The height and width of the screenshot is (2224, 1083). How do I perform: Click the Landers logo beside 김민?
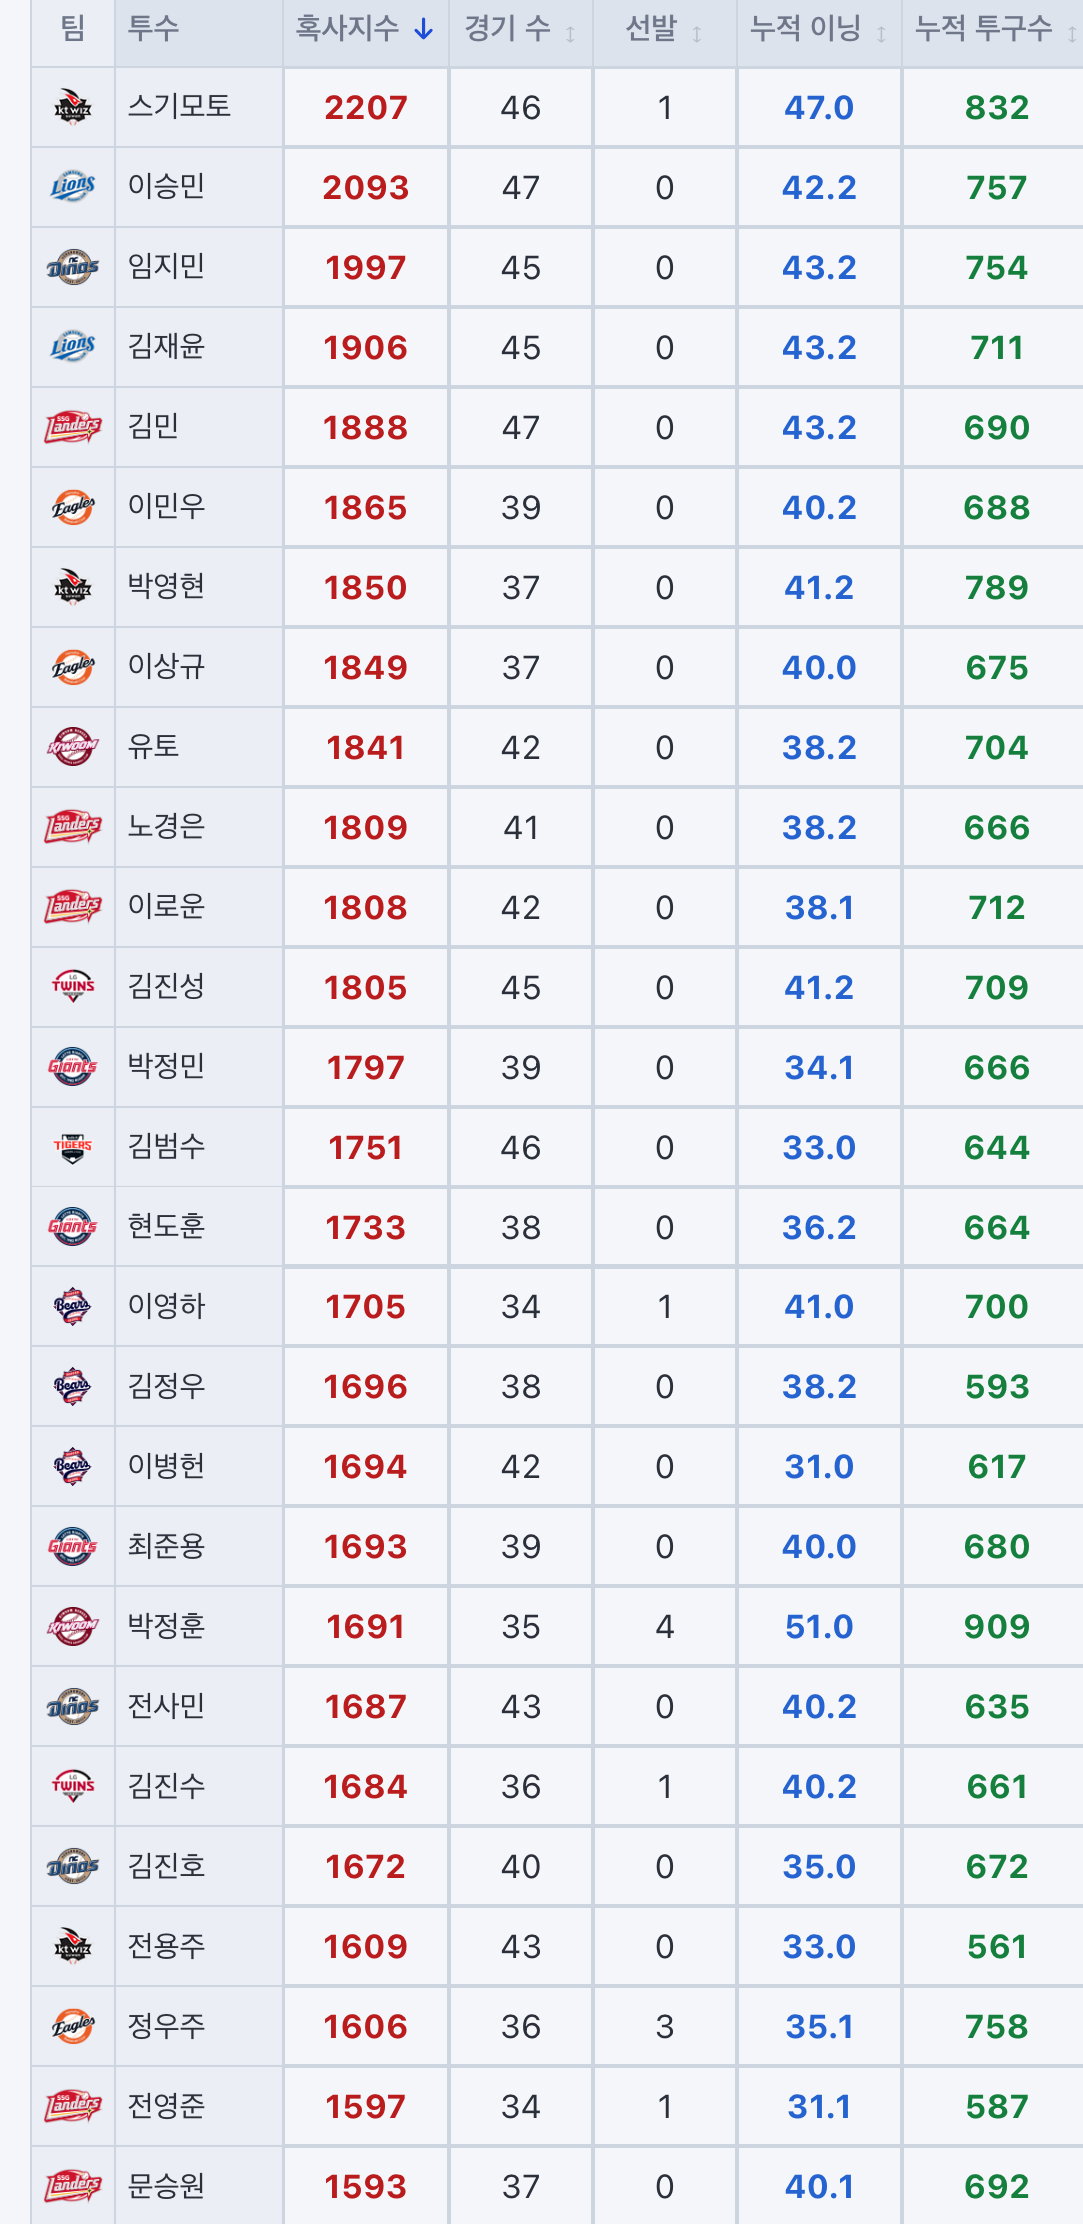coord(73,427)
